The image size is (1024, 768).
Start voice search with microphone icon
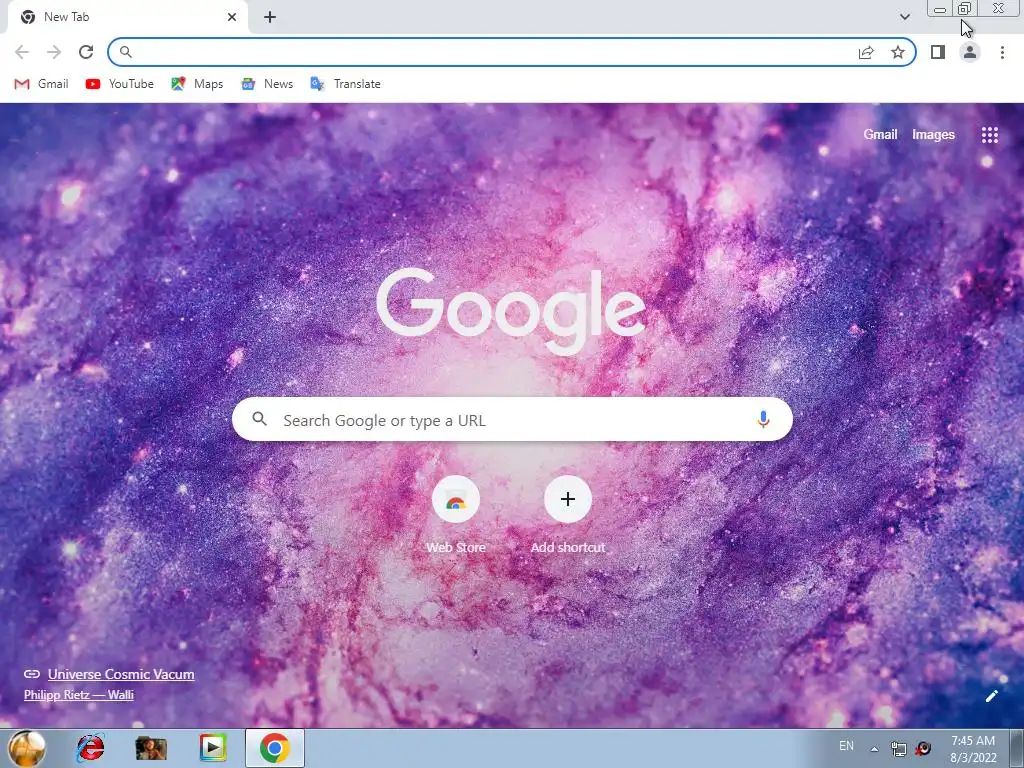763,420
